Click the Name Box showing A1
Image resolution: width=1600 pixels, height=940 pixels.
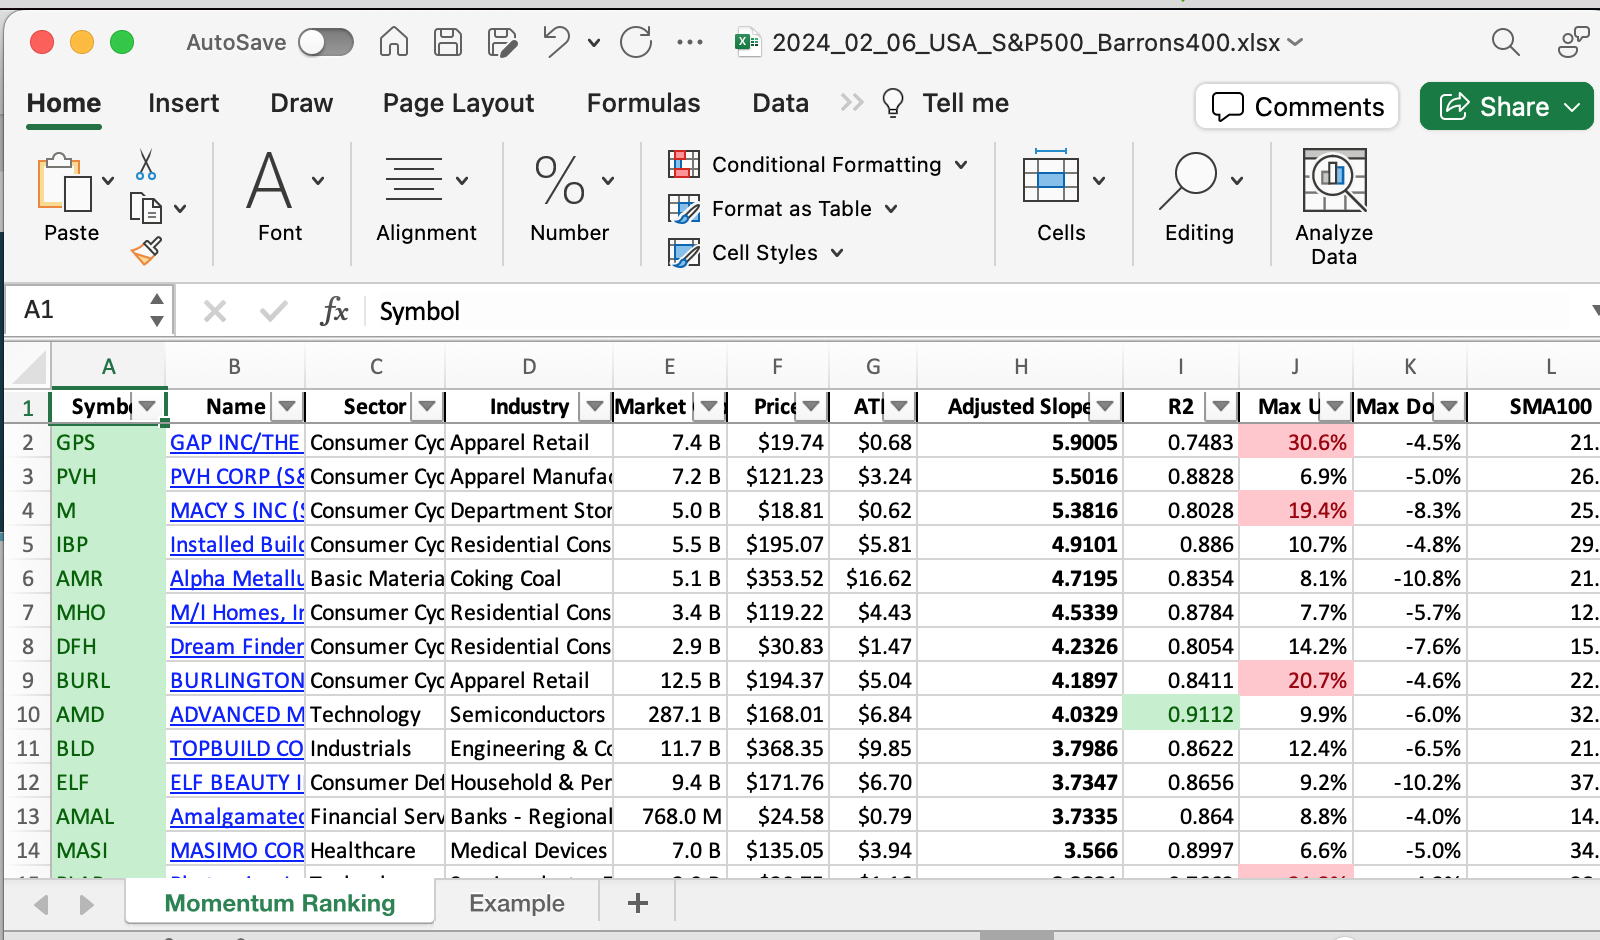[80, 310]
